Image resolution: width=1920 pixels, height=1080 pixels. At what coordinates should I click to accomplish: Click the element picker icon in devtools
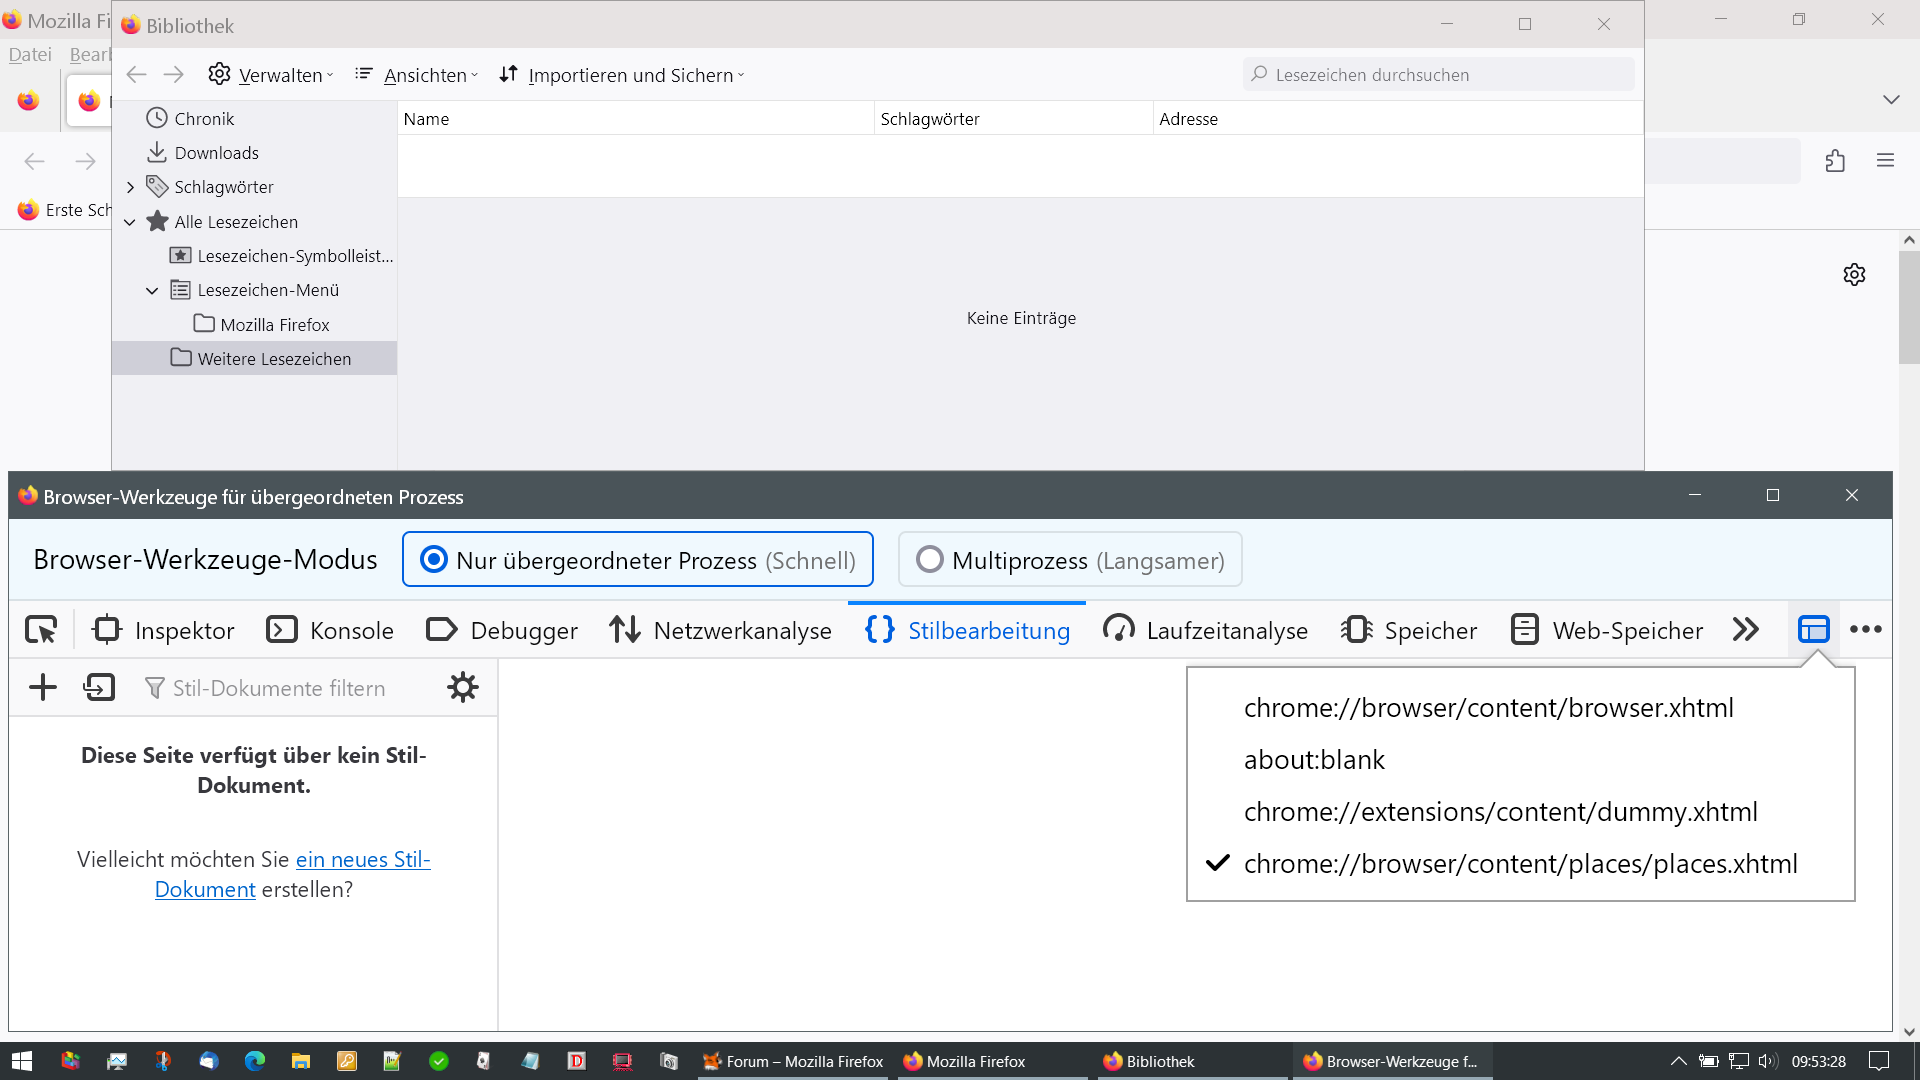(41, 630)
